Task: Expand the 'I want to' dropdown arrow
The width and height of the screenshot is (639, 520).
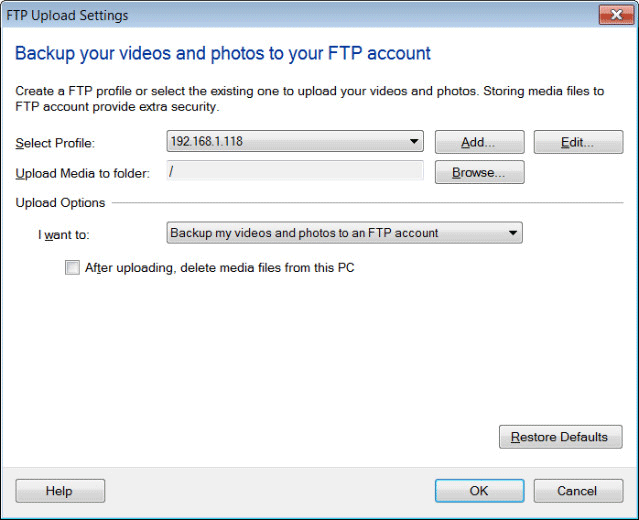Action: pos(513,233)
